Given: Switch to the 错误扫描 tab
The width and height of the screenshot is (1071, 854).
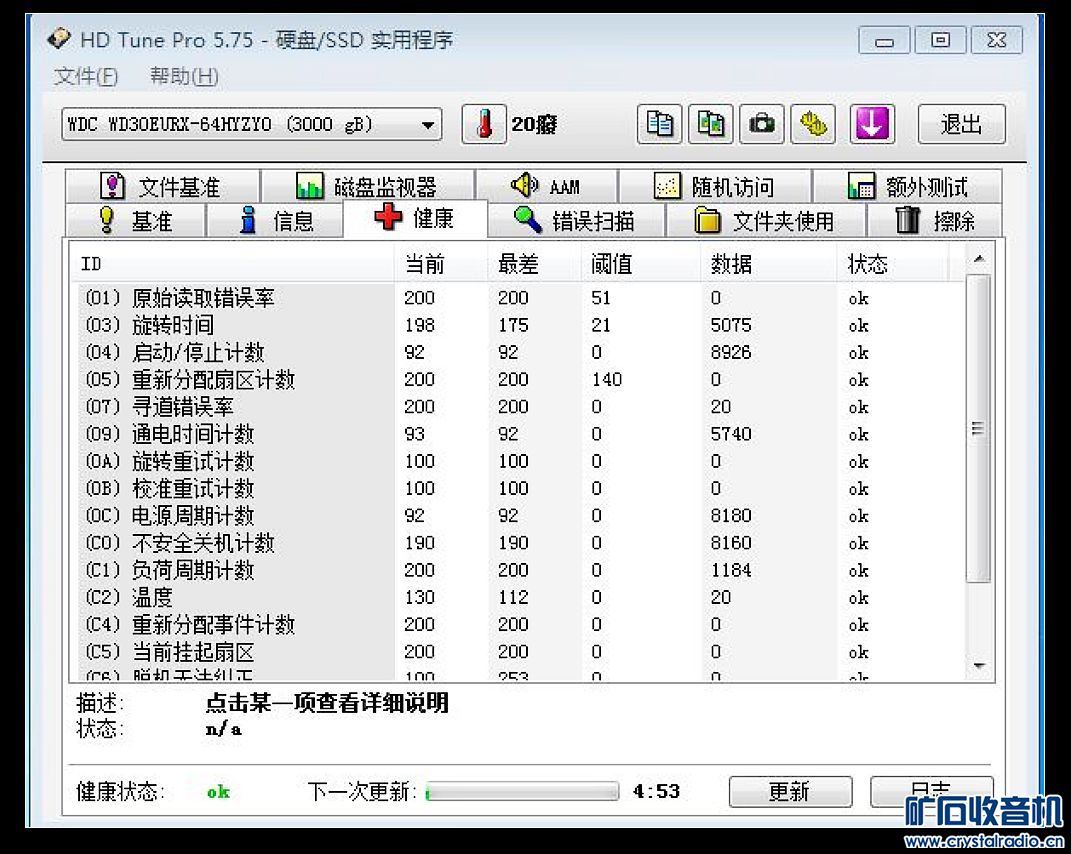Looking at the screenshot, I should pyautogui.click(x=576, y=220).
